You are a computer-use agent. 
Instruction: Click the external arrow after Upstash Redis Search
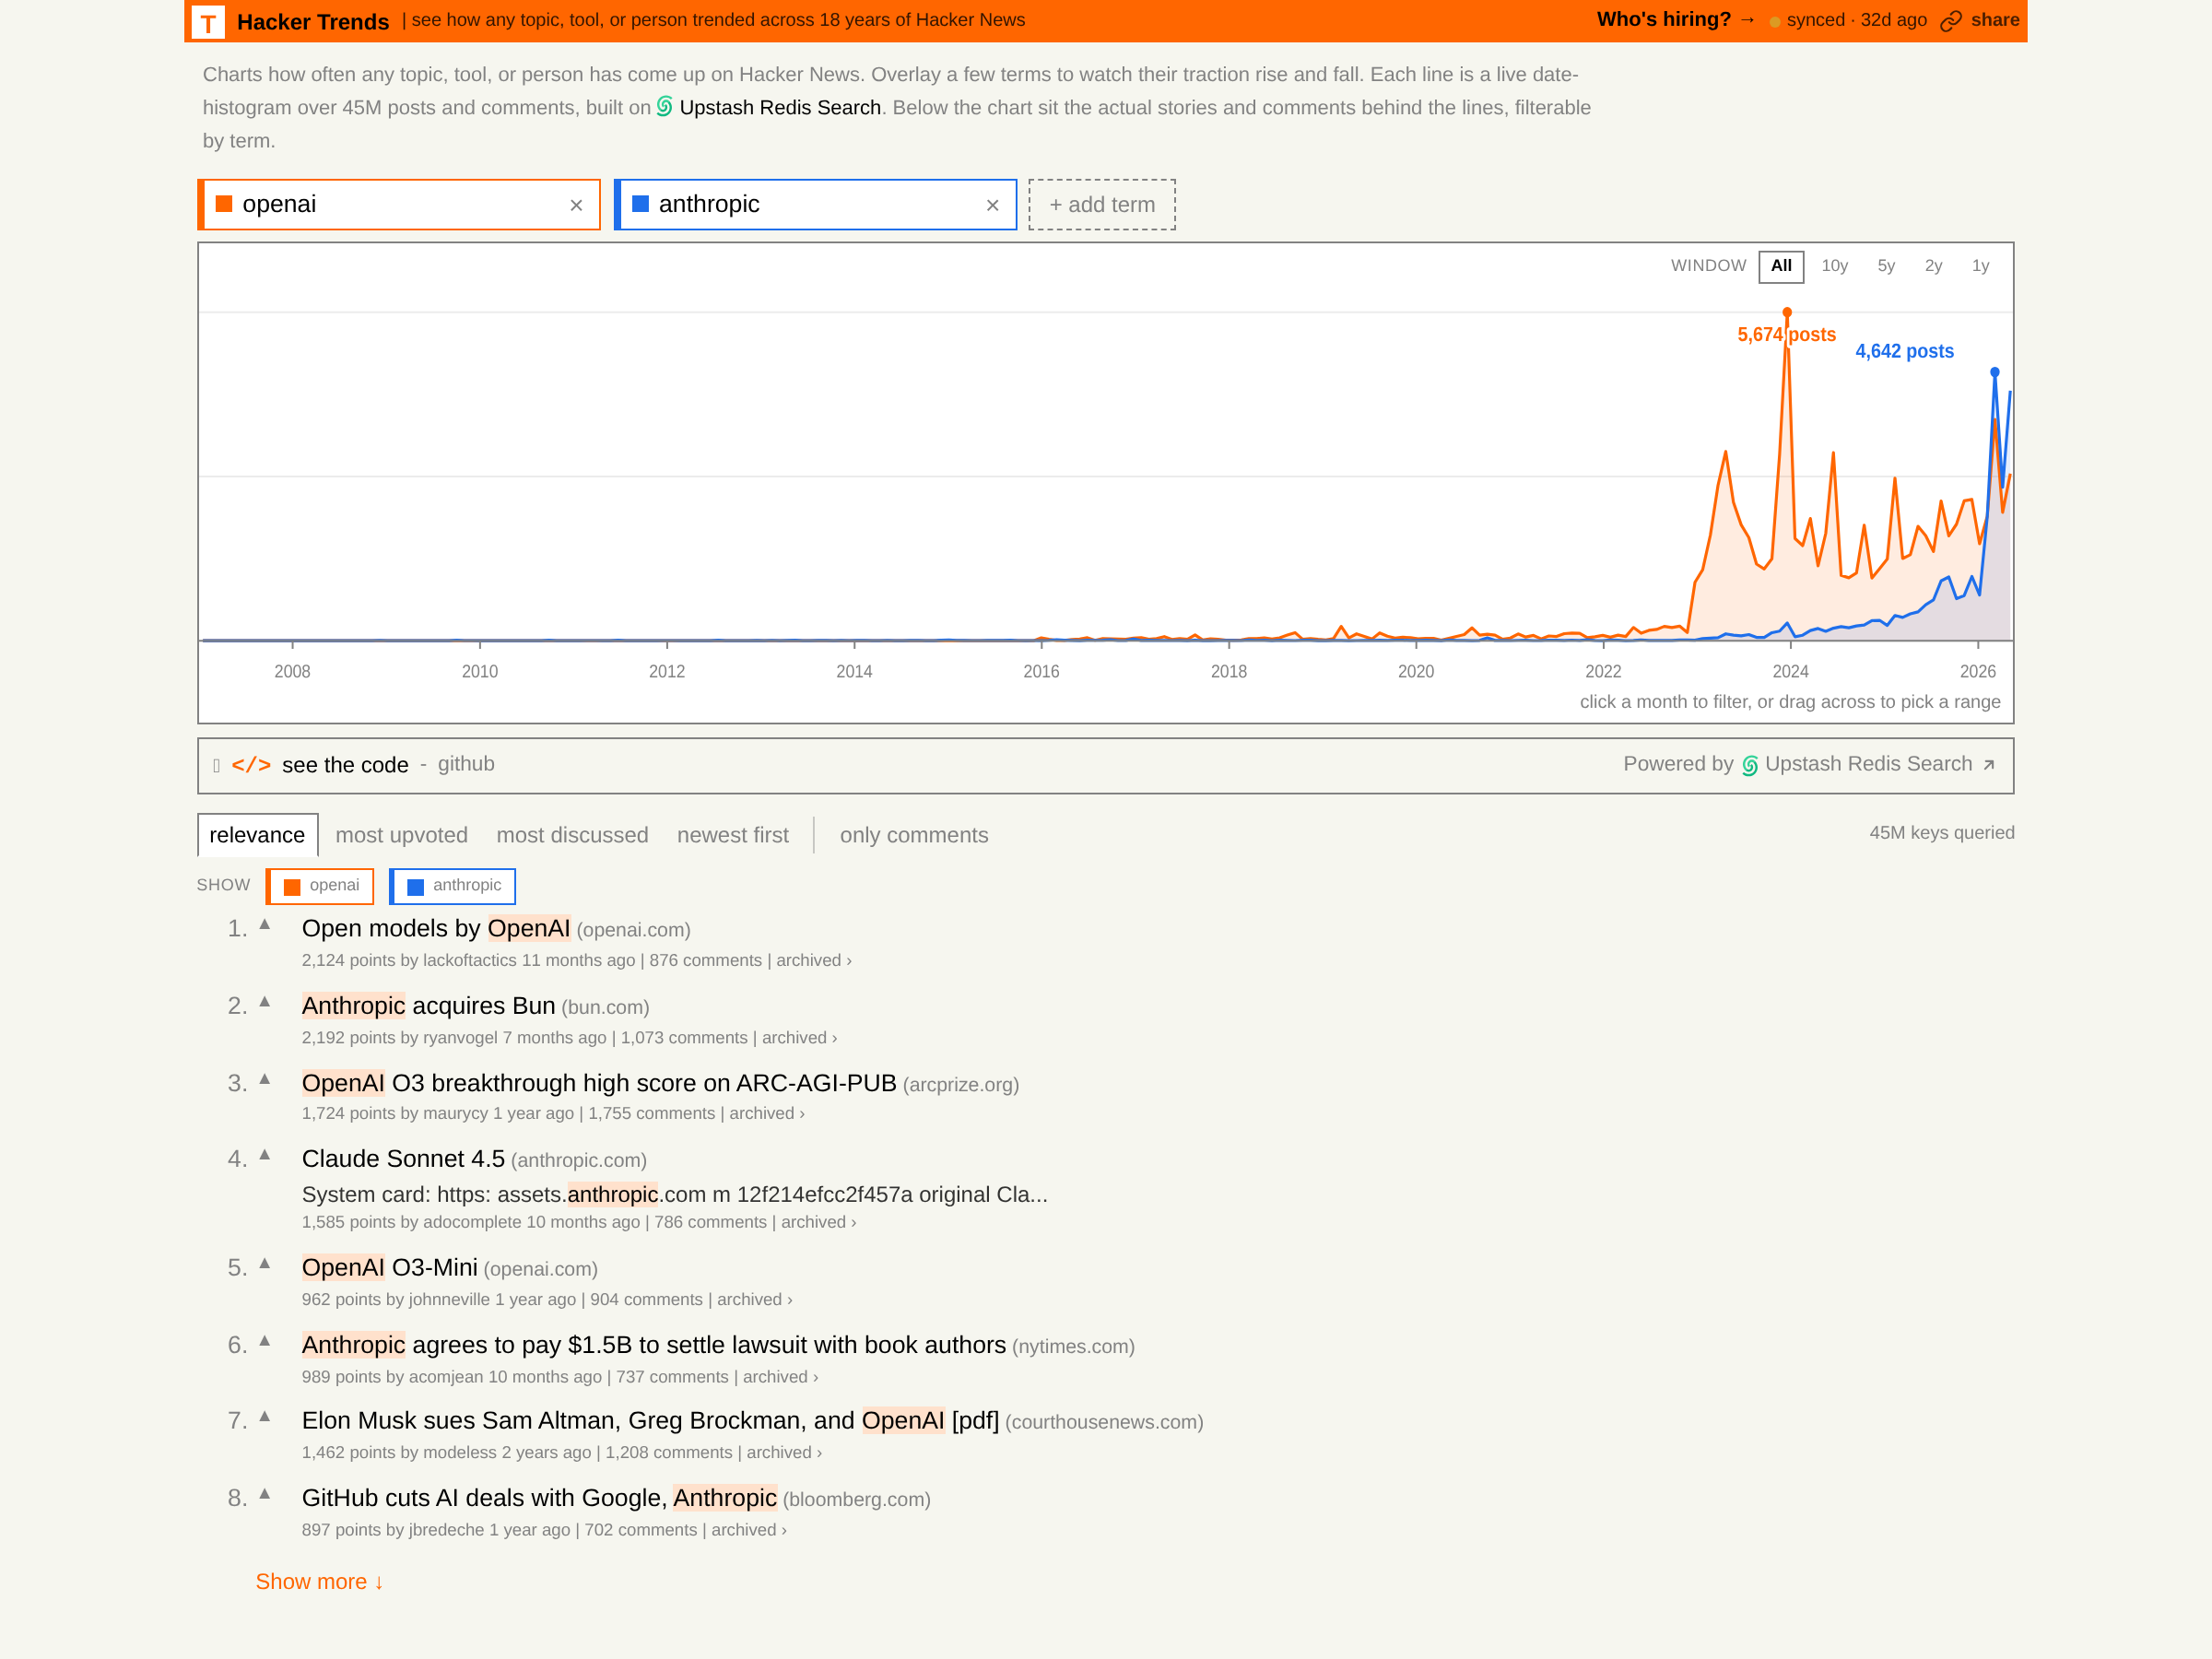pos(1989,765)
